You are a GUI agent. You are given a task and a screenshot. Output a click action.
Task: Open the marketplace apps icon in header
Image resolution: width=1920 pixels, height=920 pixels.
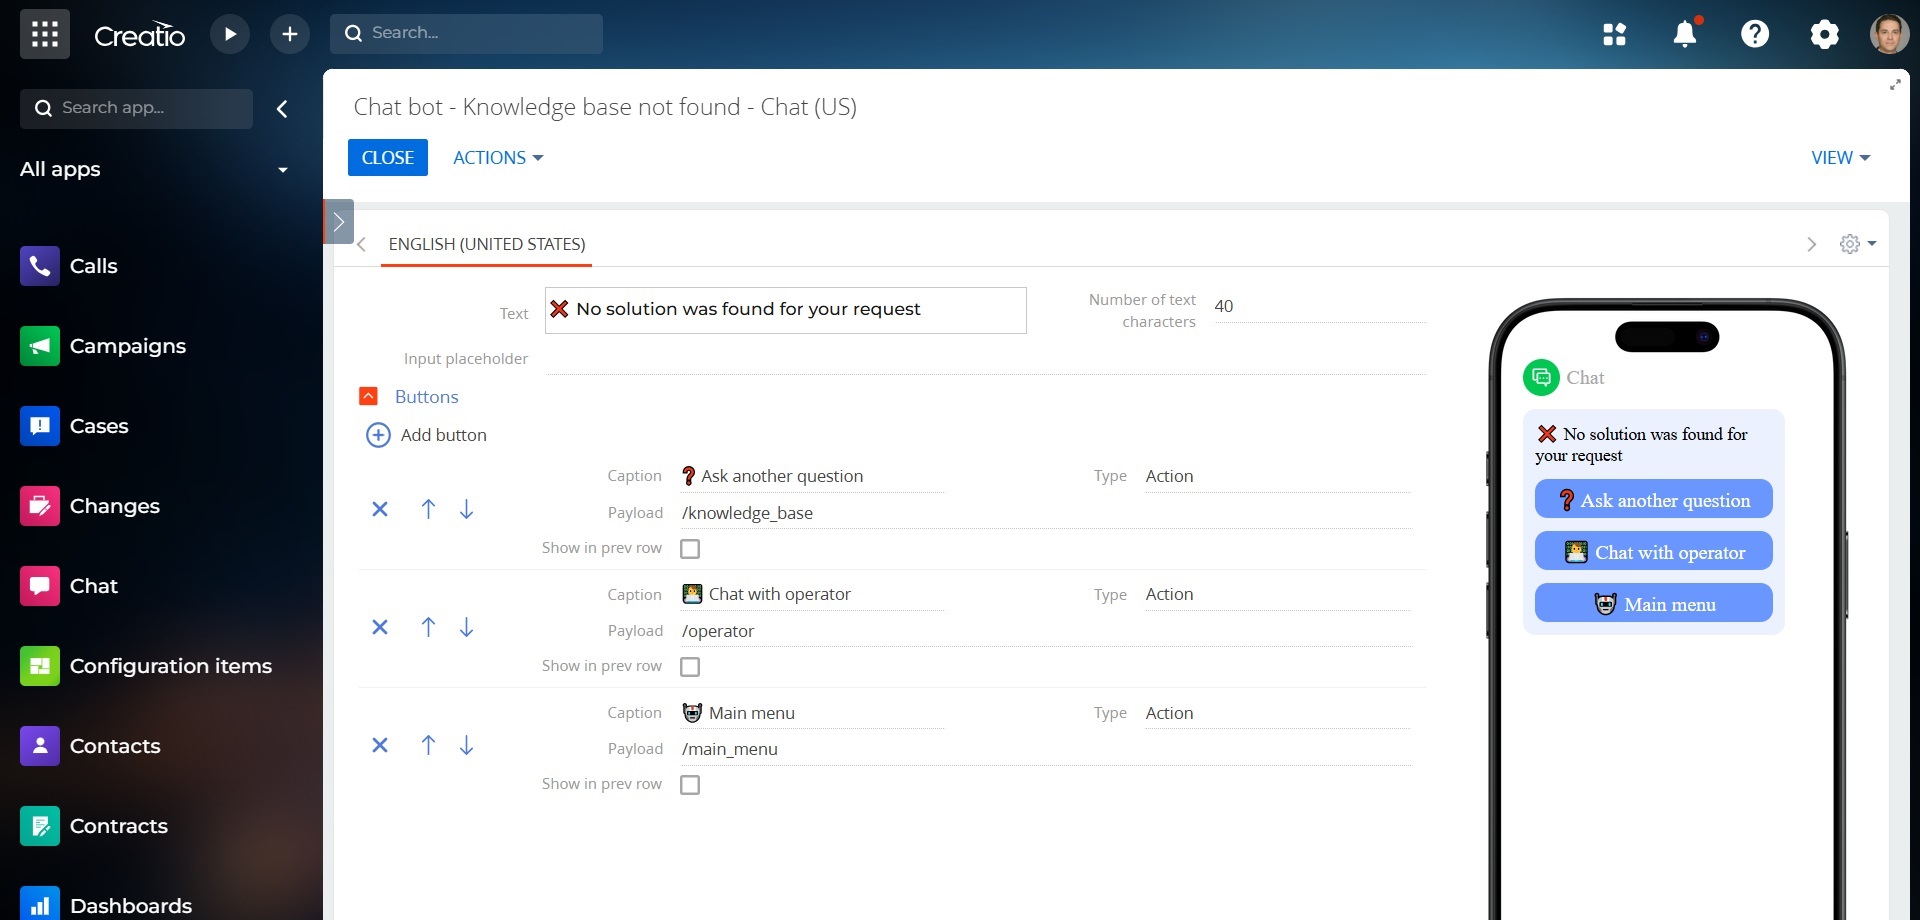point(1614,34)
